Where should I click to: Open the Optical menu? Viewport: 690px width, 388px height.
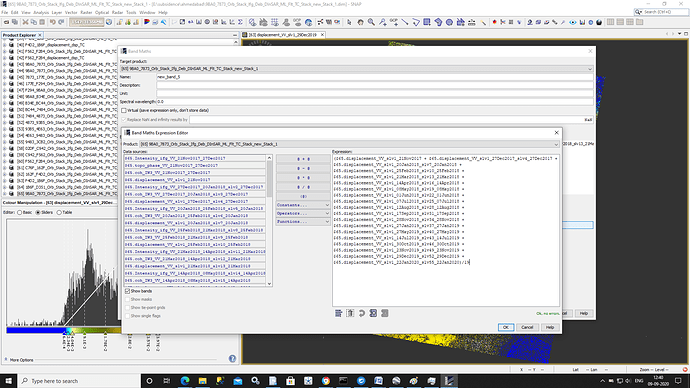point(102,12)
